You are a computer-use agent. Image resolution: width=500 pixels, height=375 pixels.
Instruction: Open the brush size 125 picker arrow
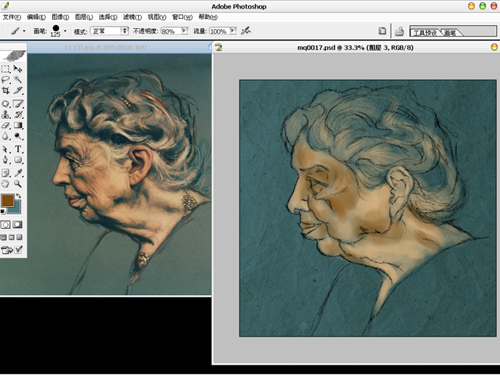pyautogui.click(x=65, y=31)
